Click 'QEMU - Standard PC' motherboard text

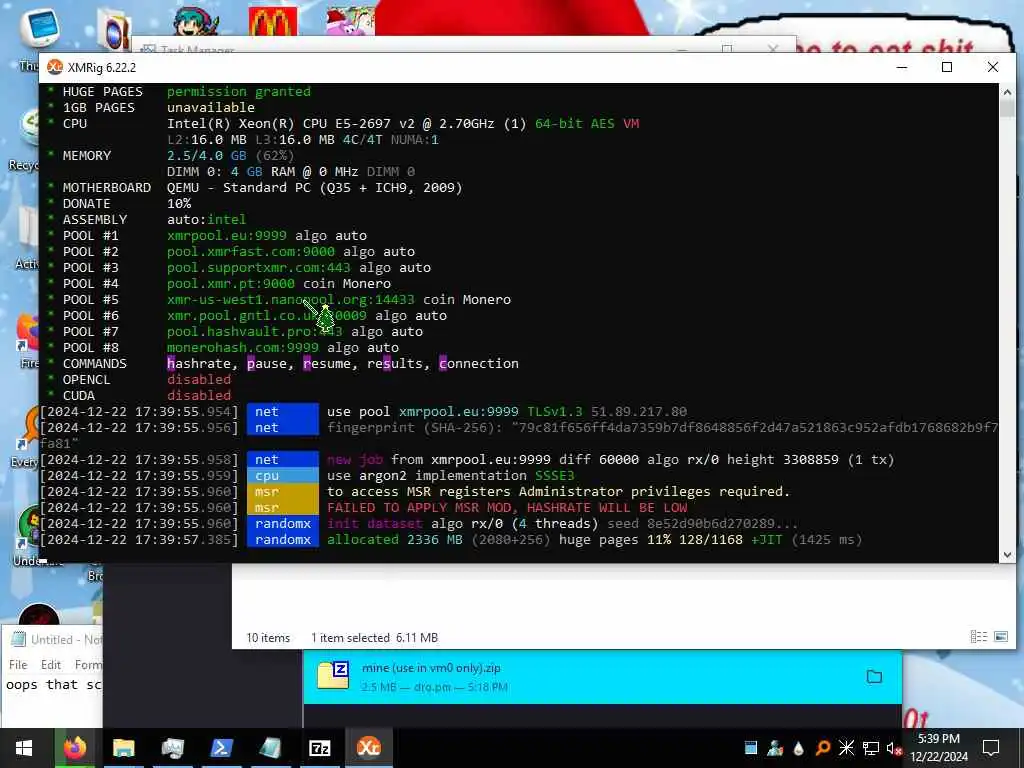click(x=314, y=187)
